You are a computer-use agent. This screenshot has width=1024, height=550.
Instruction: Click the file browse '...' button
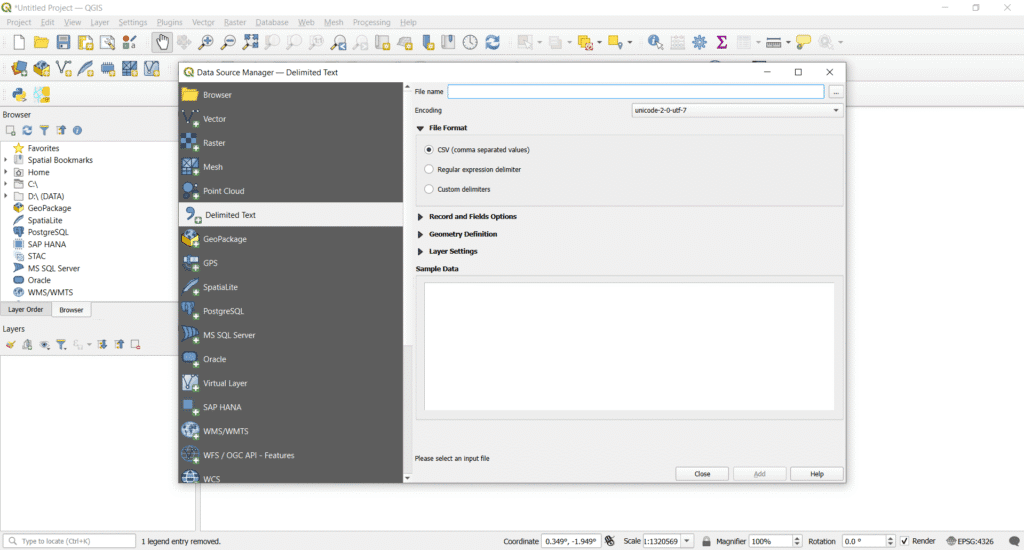(x=835, y=92)
